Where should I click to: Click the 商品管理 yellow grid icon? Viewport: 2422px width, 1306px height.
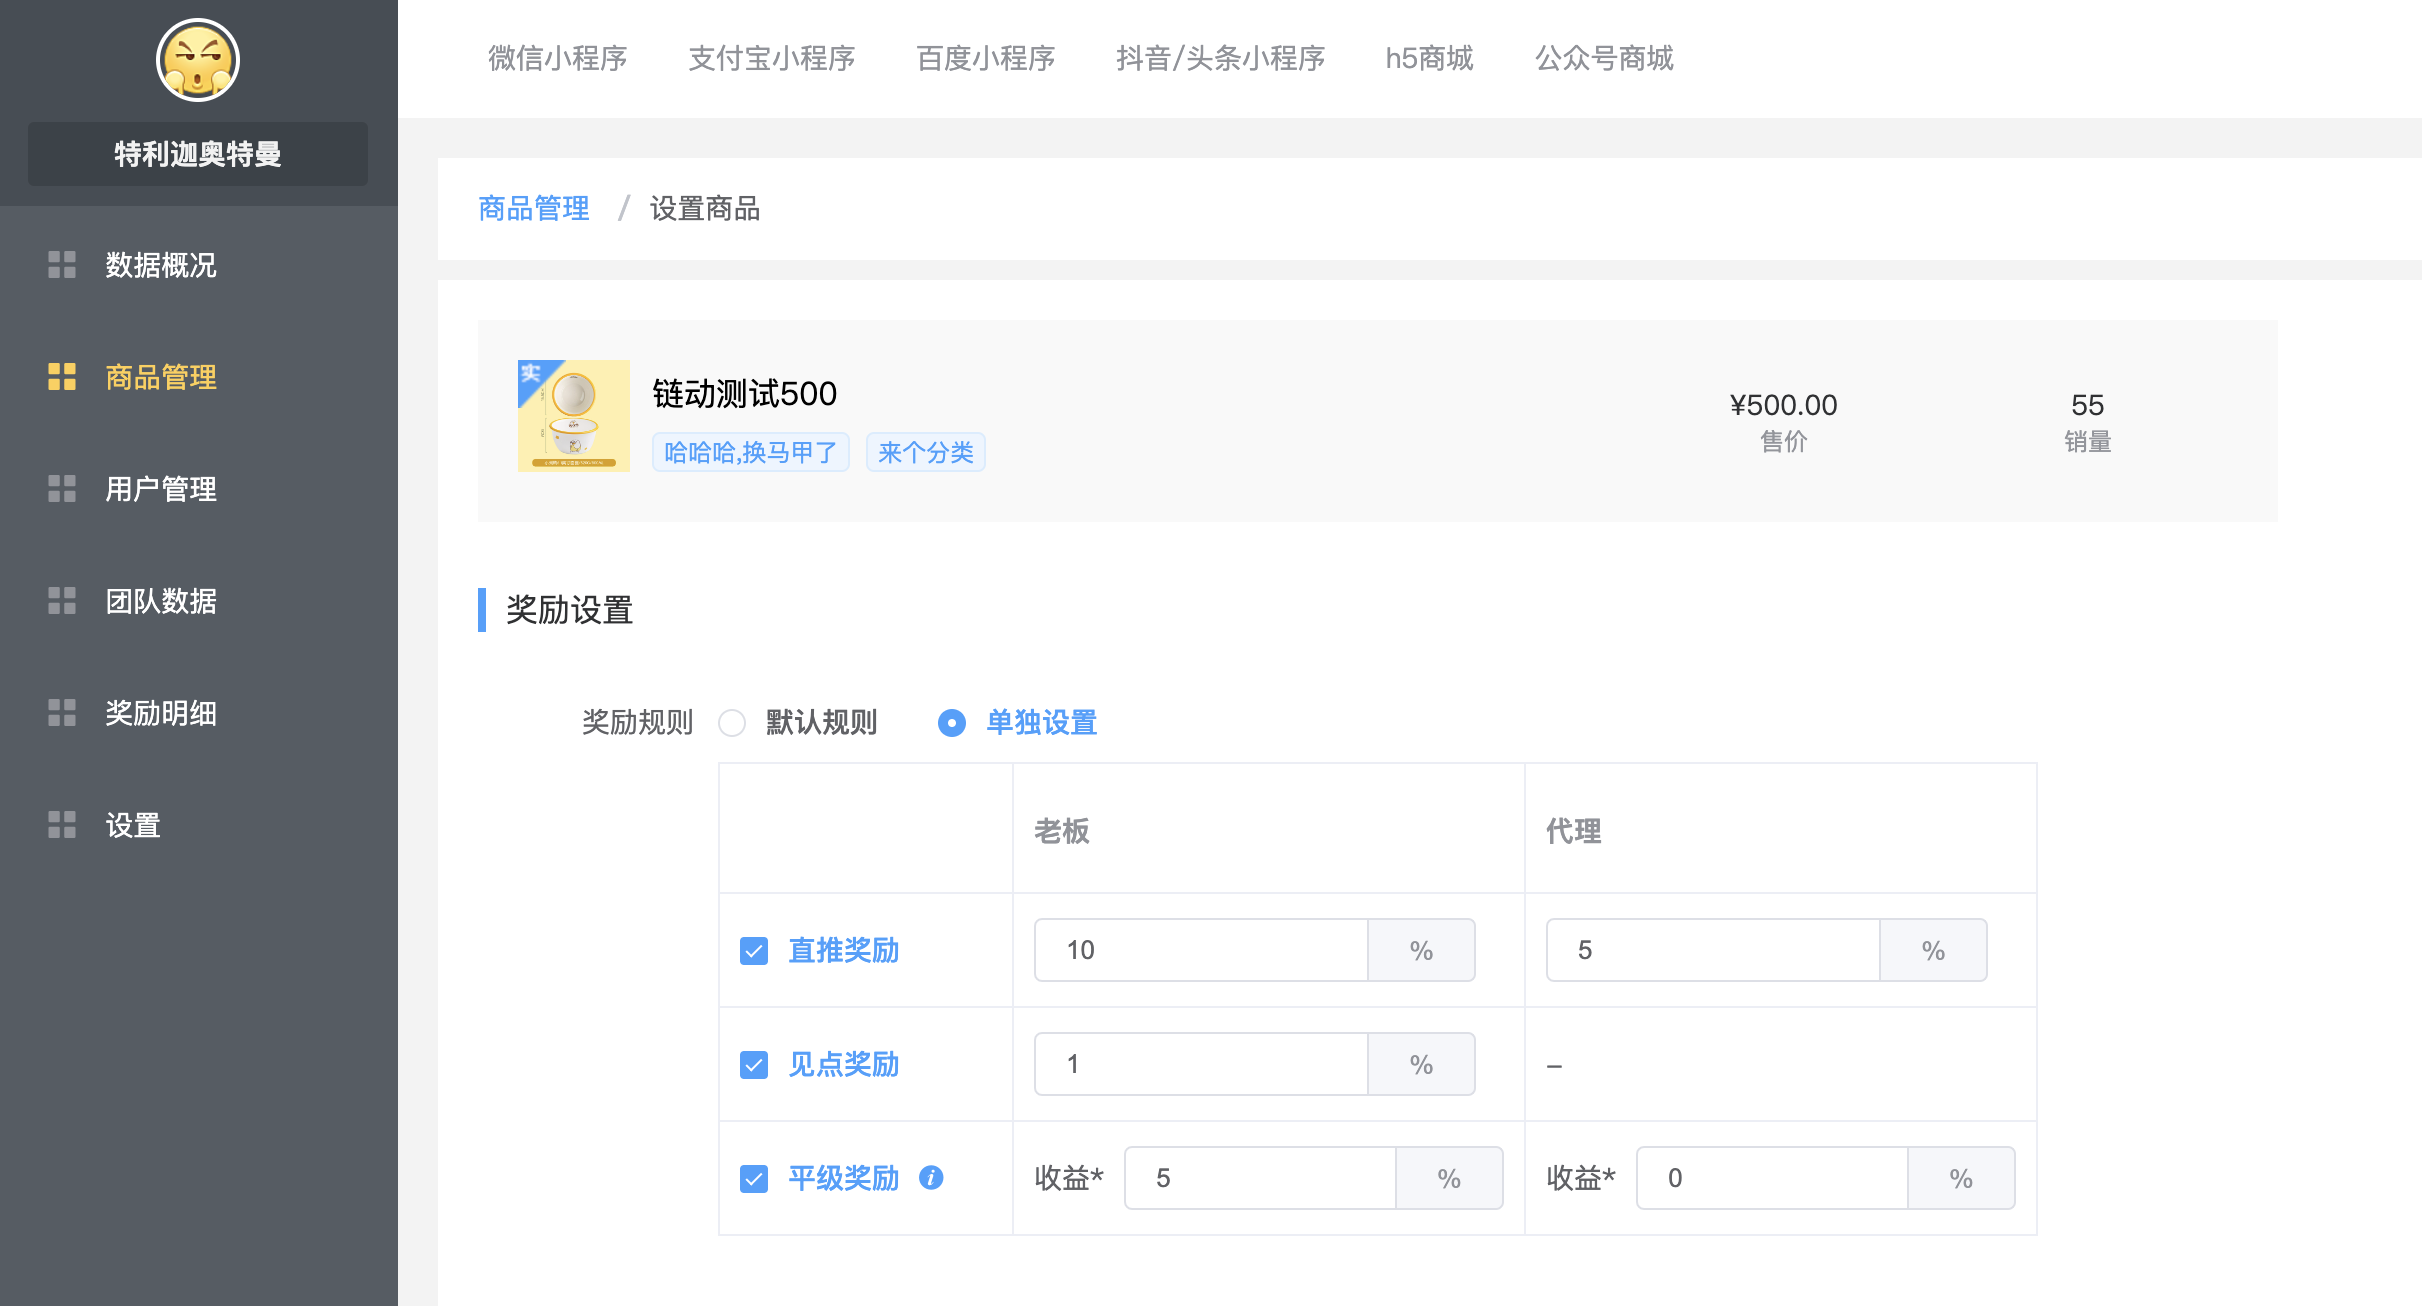coord(62,377)
